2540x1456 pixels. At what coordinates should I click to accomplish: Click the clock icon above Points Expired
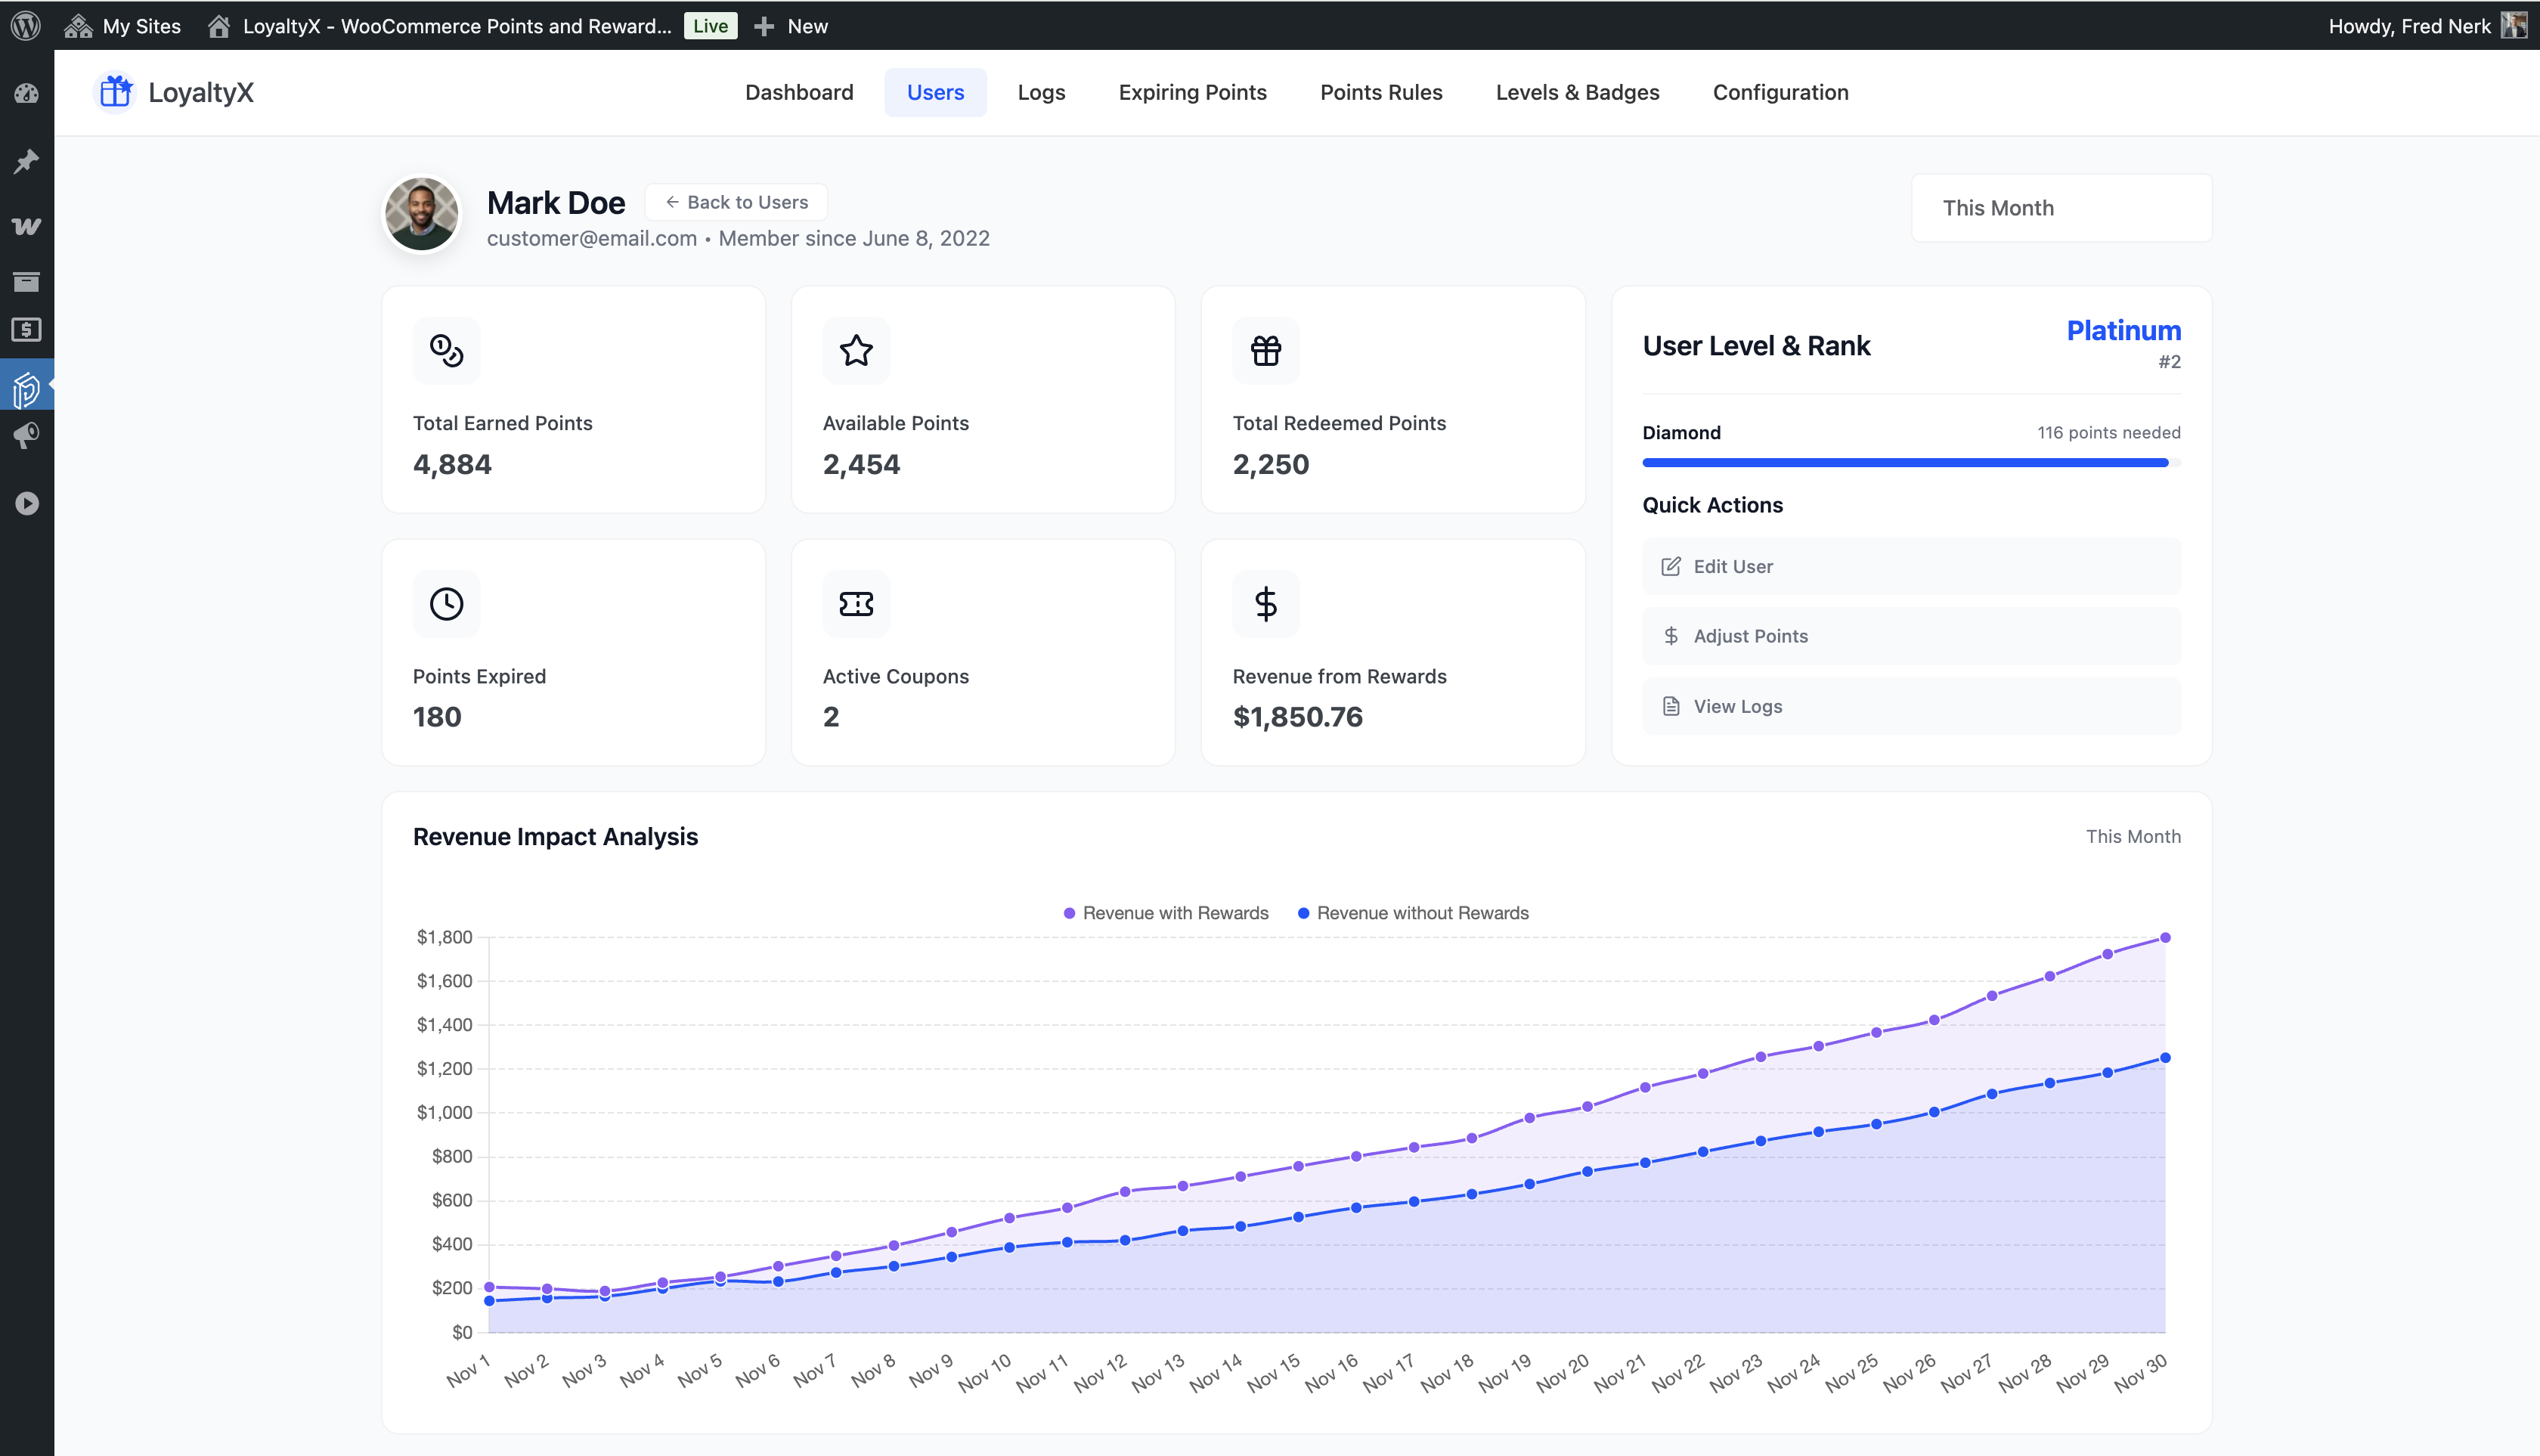446,603
